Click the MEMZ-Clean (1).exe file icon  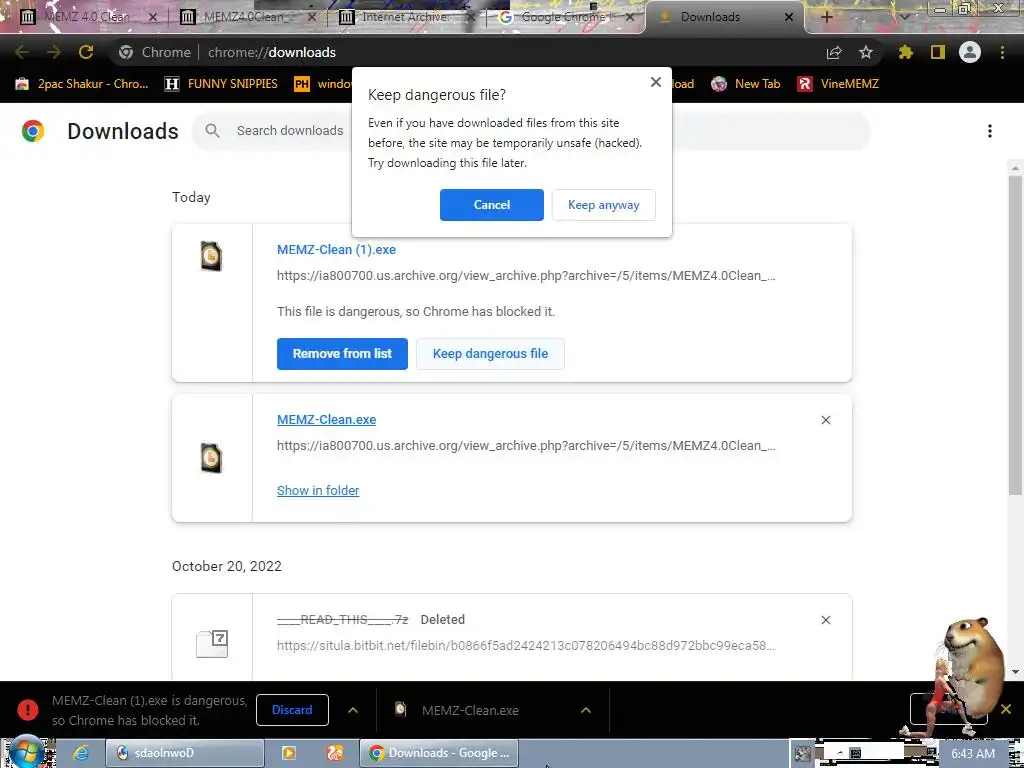[211, 256]
